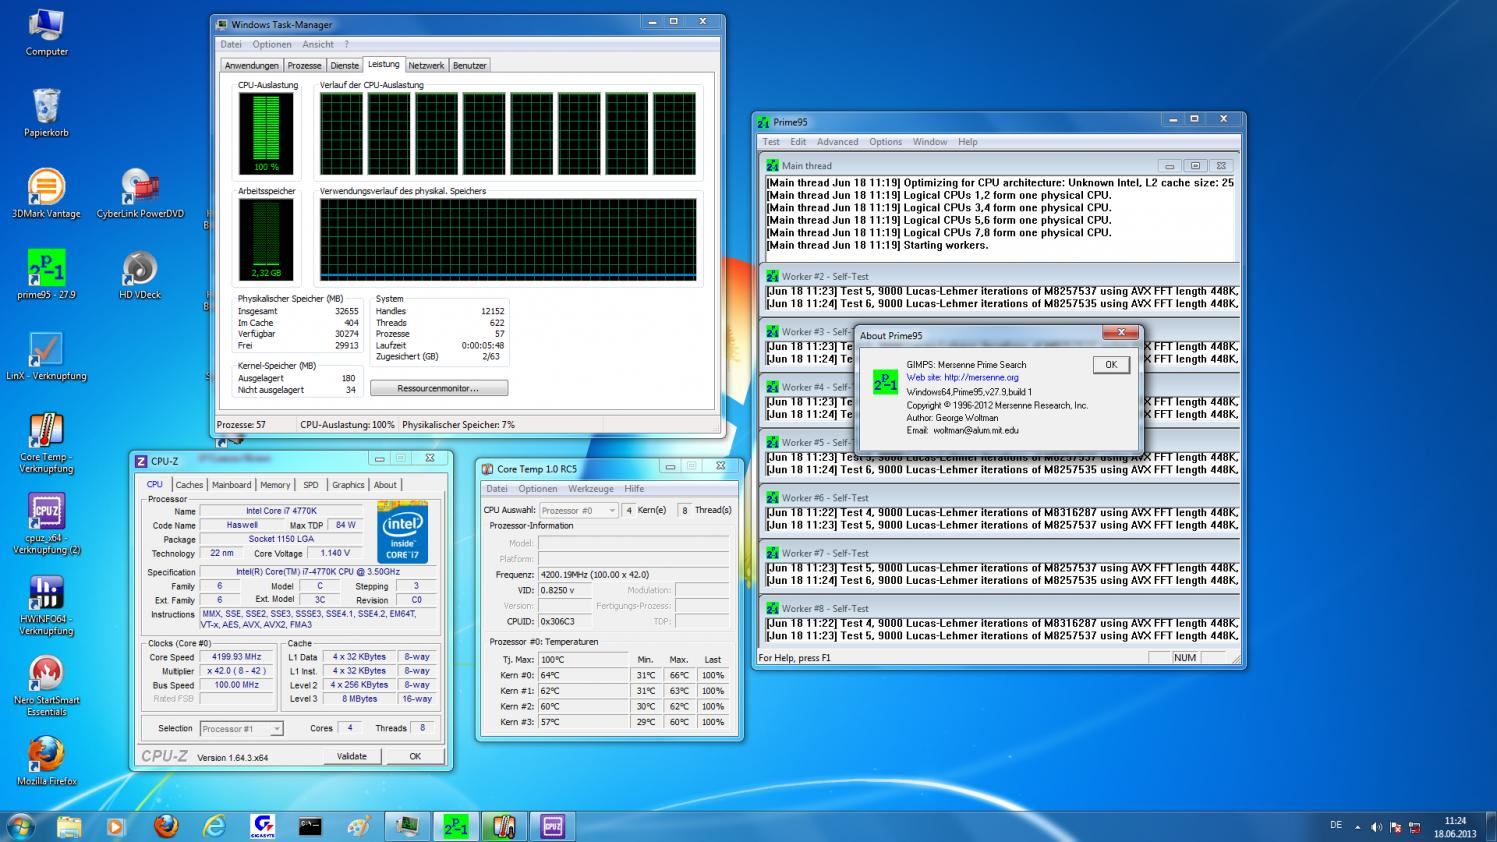Select the HD VDeck desktop icon
Image resolution: width=1497 pixels, height=842 pixels.
(140, 274)
